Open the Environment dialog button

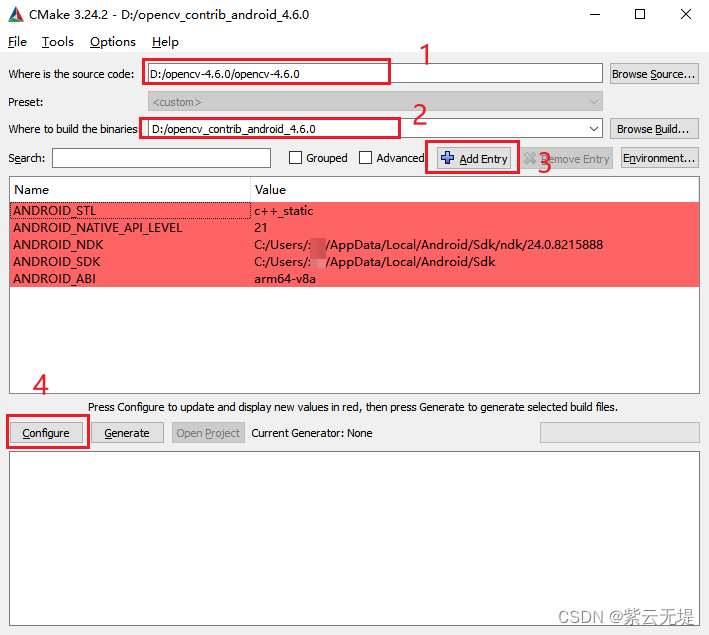click(659, 158)
